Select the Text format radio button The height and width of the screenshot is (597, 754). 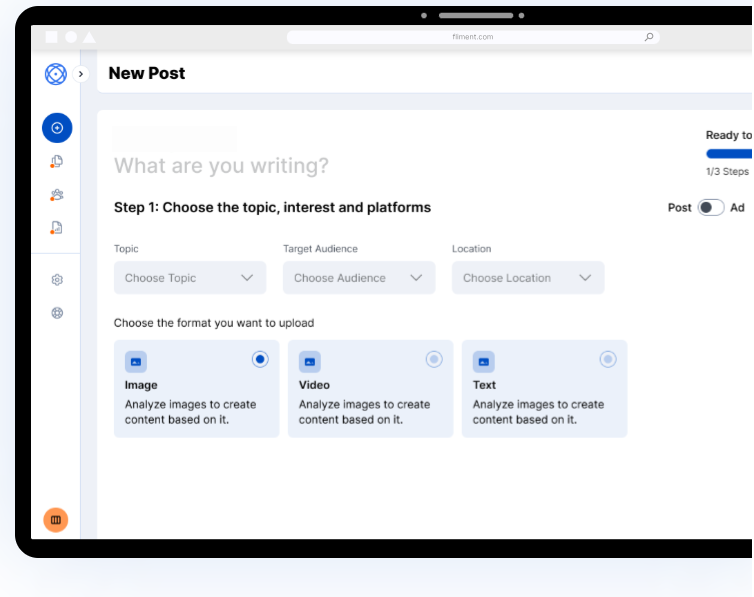(608, 359)
